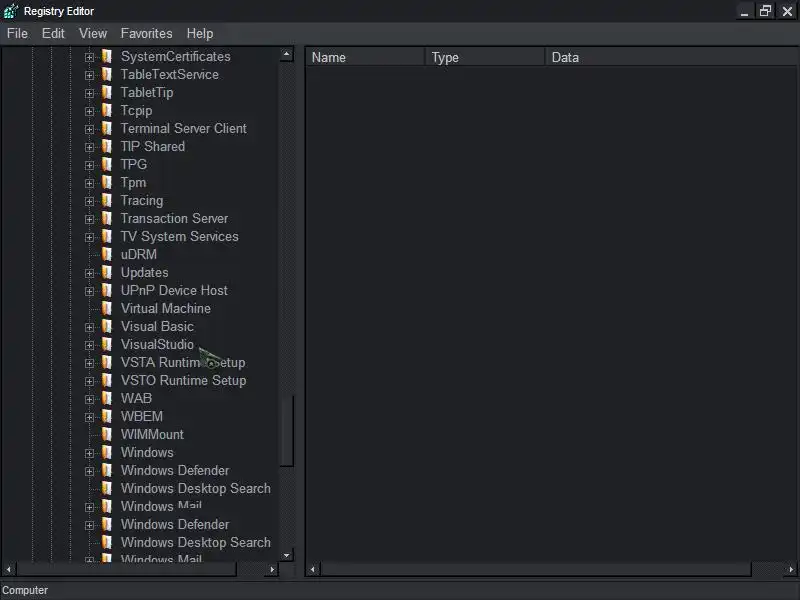Click the Tcpip key folder icon
Screen dimensions: 800x600
(x=107, y=111)
